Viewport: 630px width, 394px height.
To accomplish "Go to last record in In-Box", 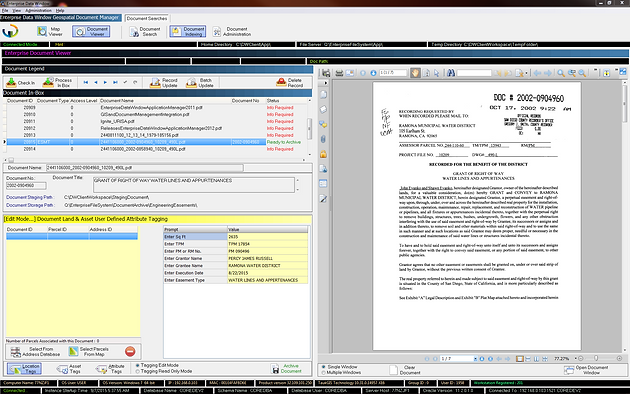I will coord(115,82).
